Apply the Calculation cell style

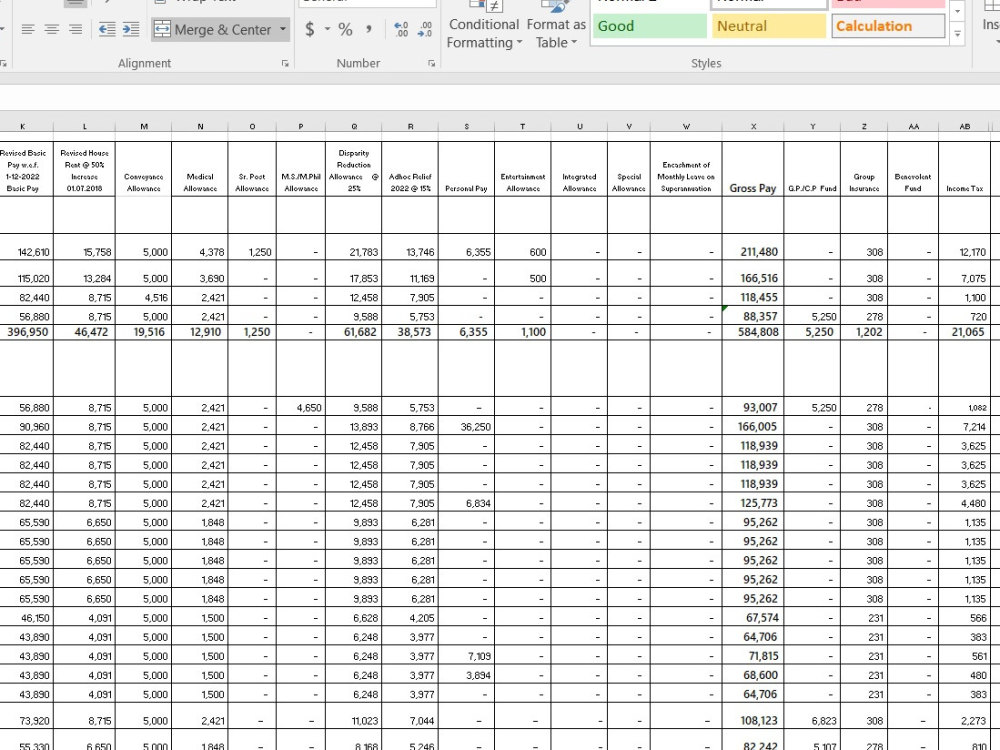[888, 26]
